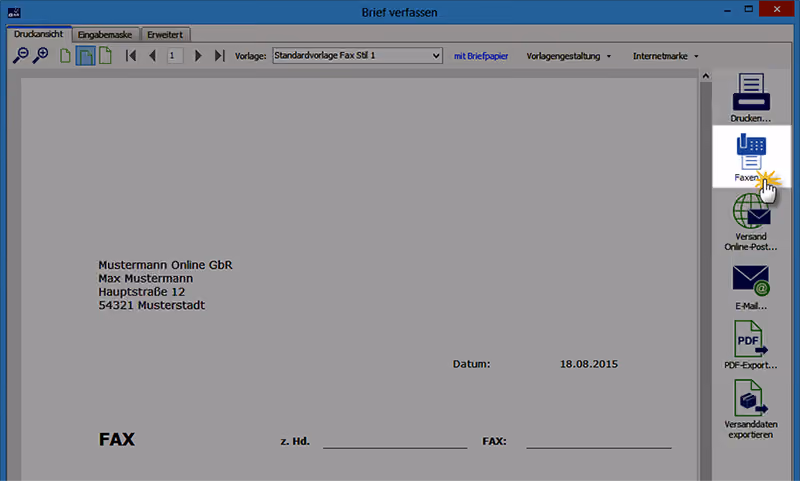
Task: Click the zoom in magnifier icon
Action: pos(40,55)
